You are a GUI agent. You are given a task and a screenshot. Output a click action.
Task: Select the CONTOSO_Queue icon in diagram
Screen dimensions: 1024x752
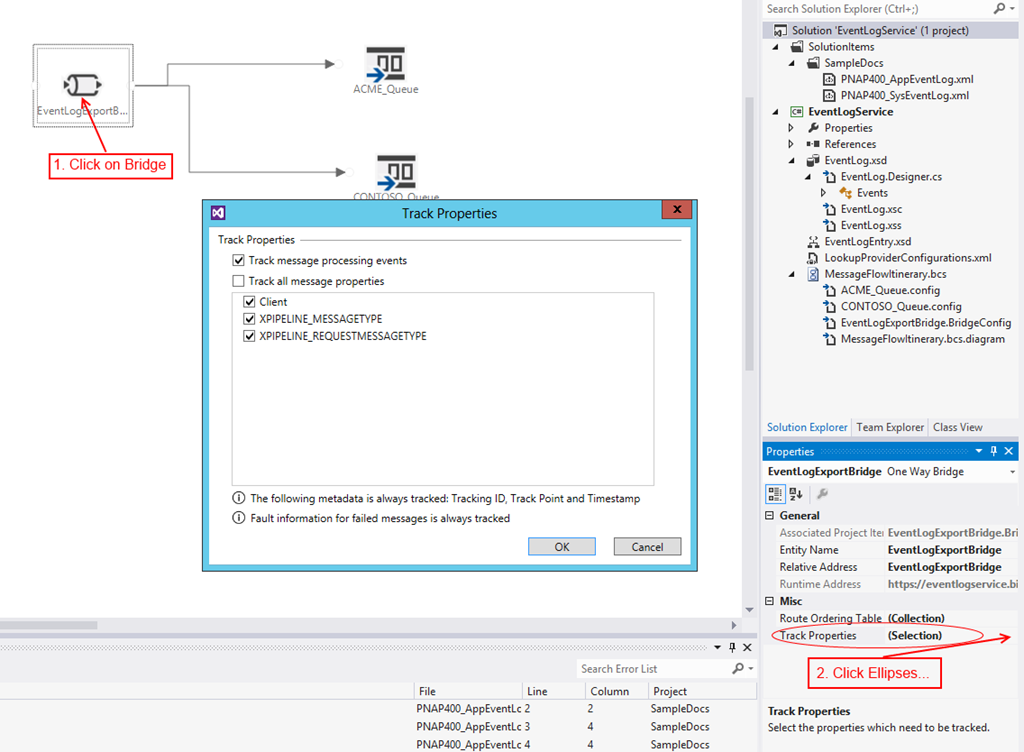[x=396, y=171]
